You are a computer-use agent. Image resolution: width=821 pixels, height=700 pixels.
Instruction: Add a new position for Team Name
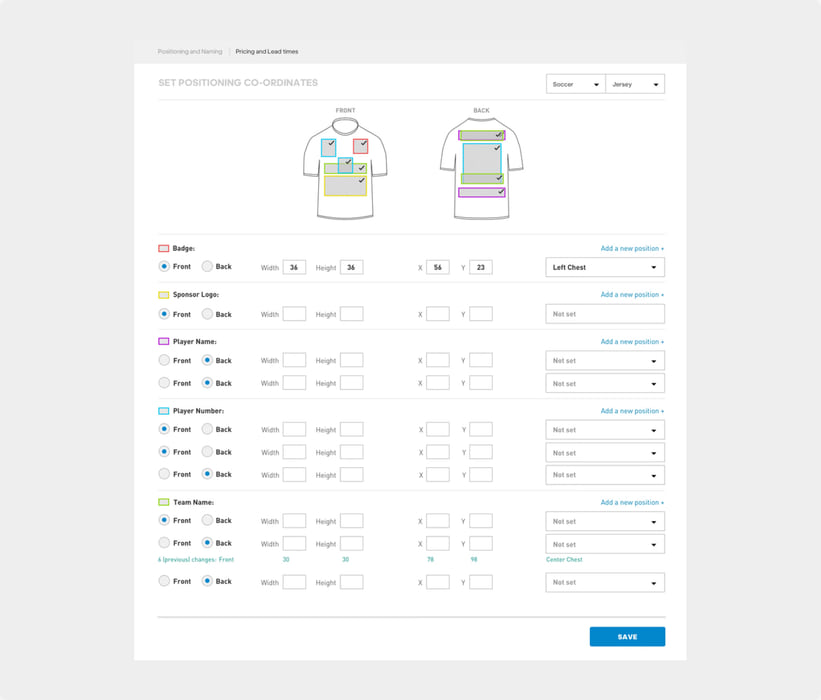tap(632, 502)
